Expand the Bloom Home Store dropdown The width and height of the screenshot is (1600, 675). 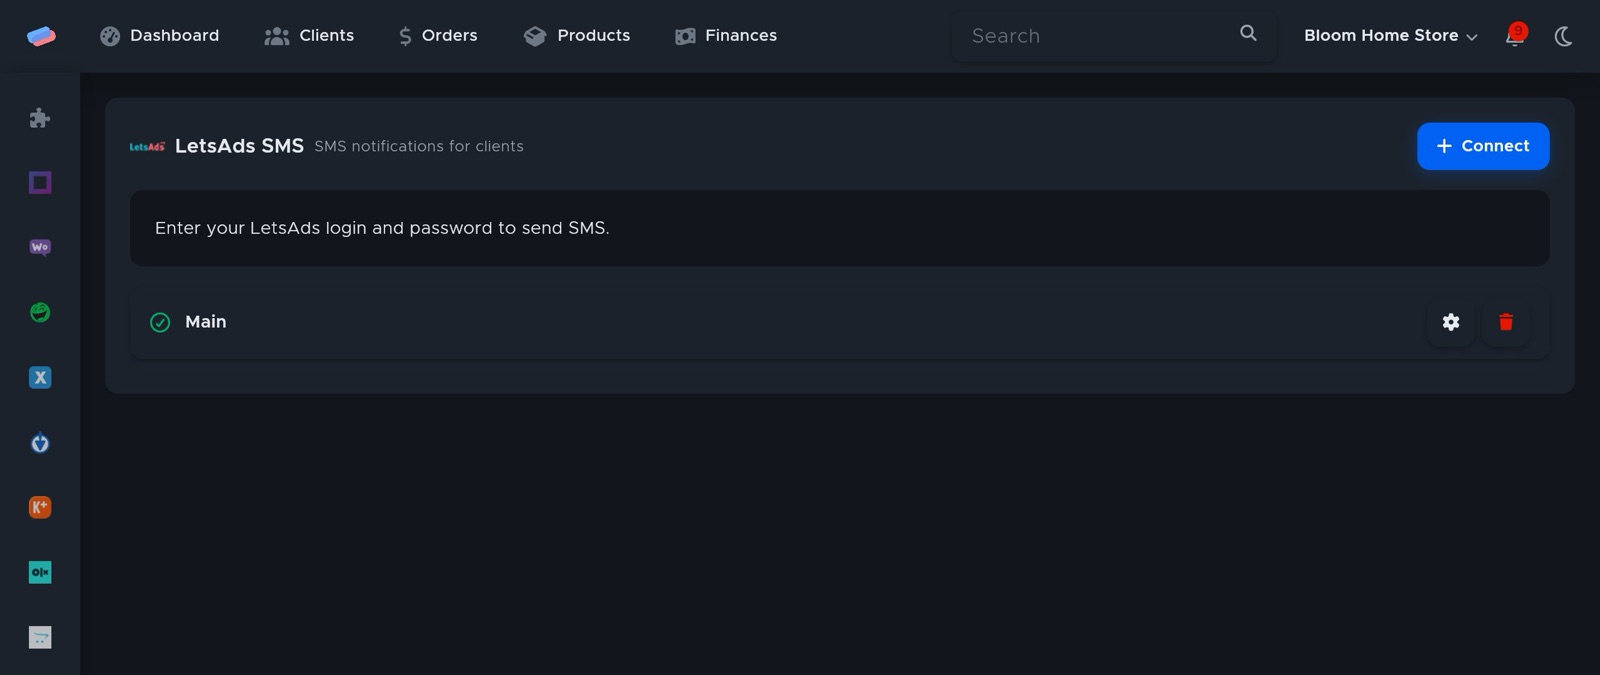click(1390, 36)
